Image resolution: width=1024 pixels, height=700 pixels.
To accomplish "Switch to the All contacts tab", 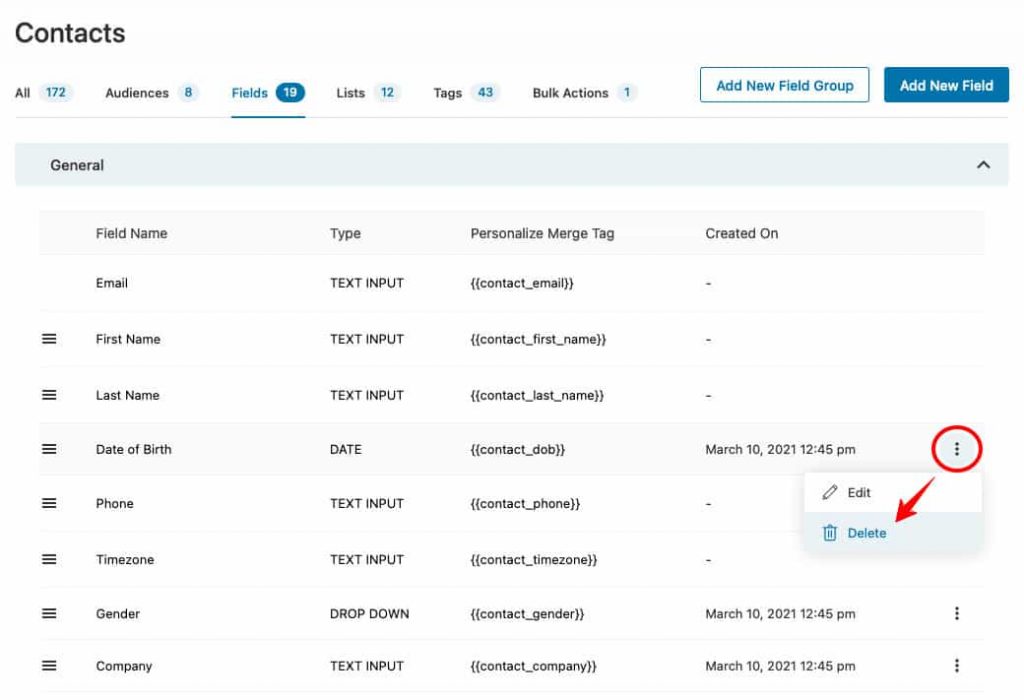I will [44, 93].
